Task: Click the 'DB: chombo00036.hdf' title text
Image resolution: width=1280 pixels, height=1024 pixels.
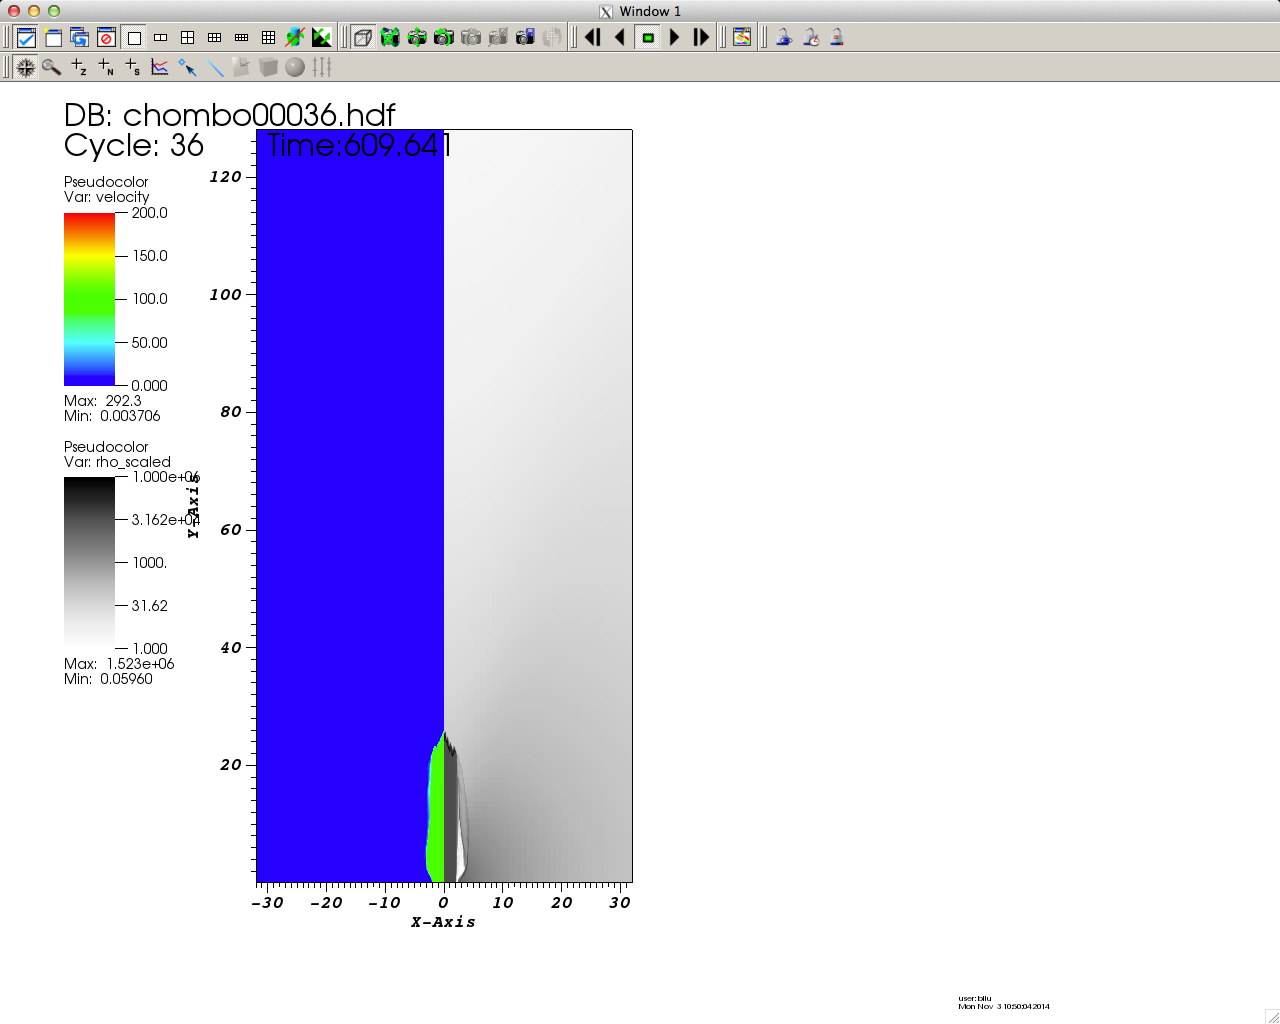Action: pos(229,115)
